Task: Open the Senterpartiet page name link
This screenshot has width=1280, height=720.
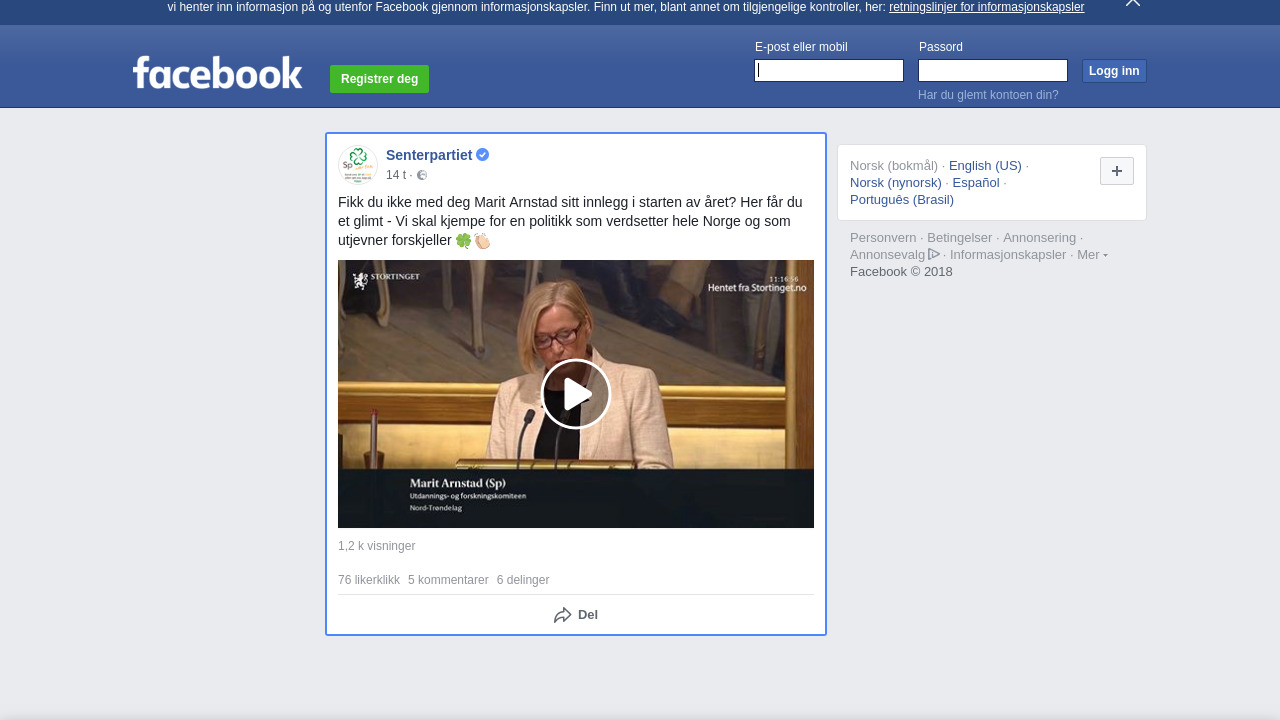Action: pos(429,155)
